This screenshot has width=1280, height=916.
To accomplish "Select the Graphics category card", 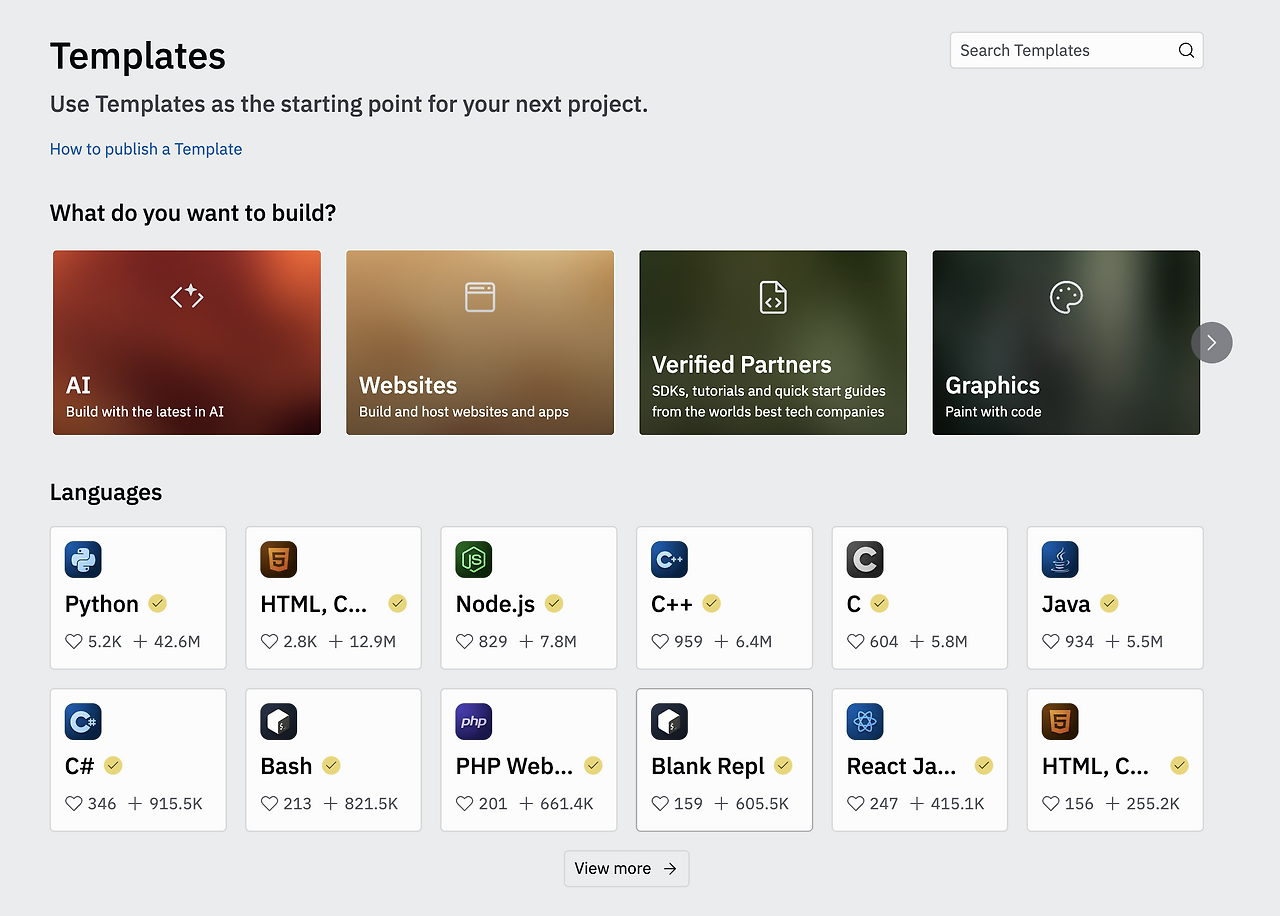I will coord(1066,343).
